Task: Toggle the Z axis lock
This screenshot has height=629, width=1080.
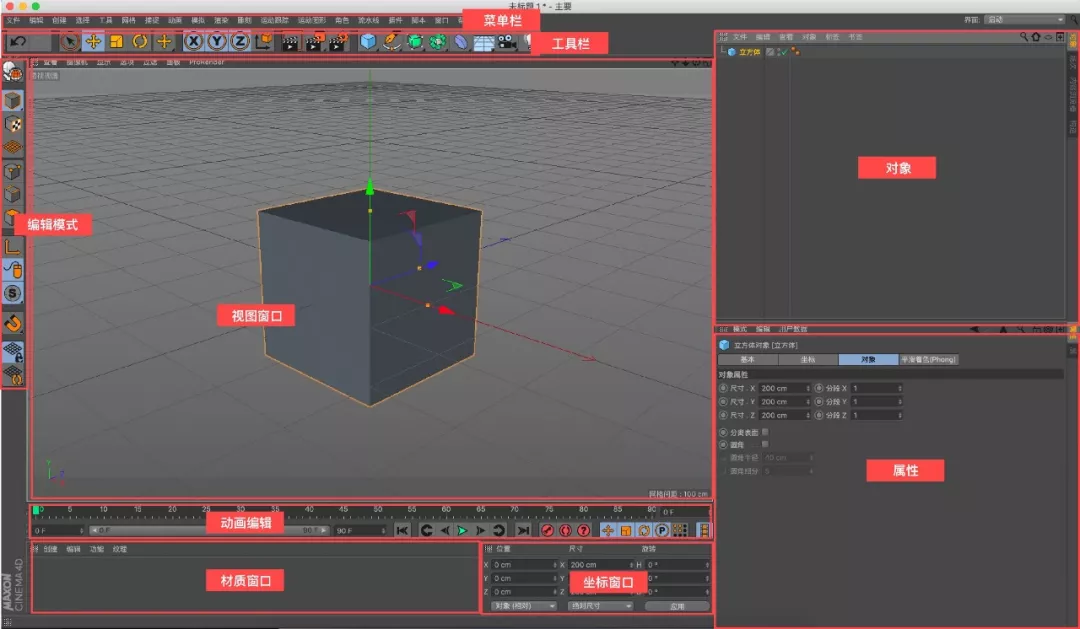Action: (x=240, y=42)
